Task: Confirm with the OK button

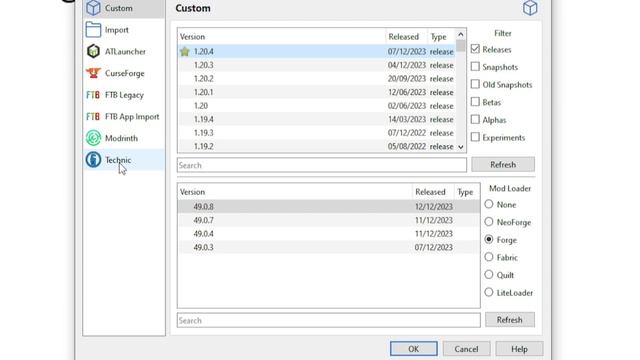Action: pyautogui.click(x=413, y=349)
